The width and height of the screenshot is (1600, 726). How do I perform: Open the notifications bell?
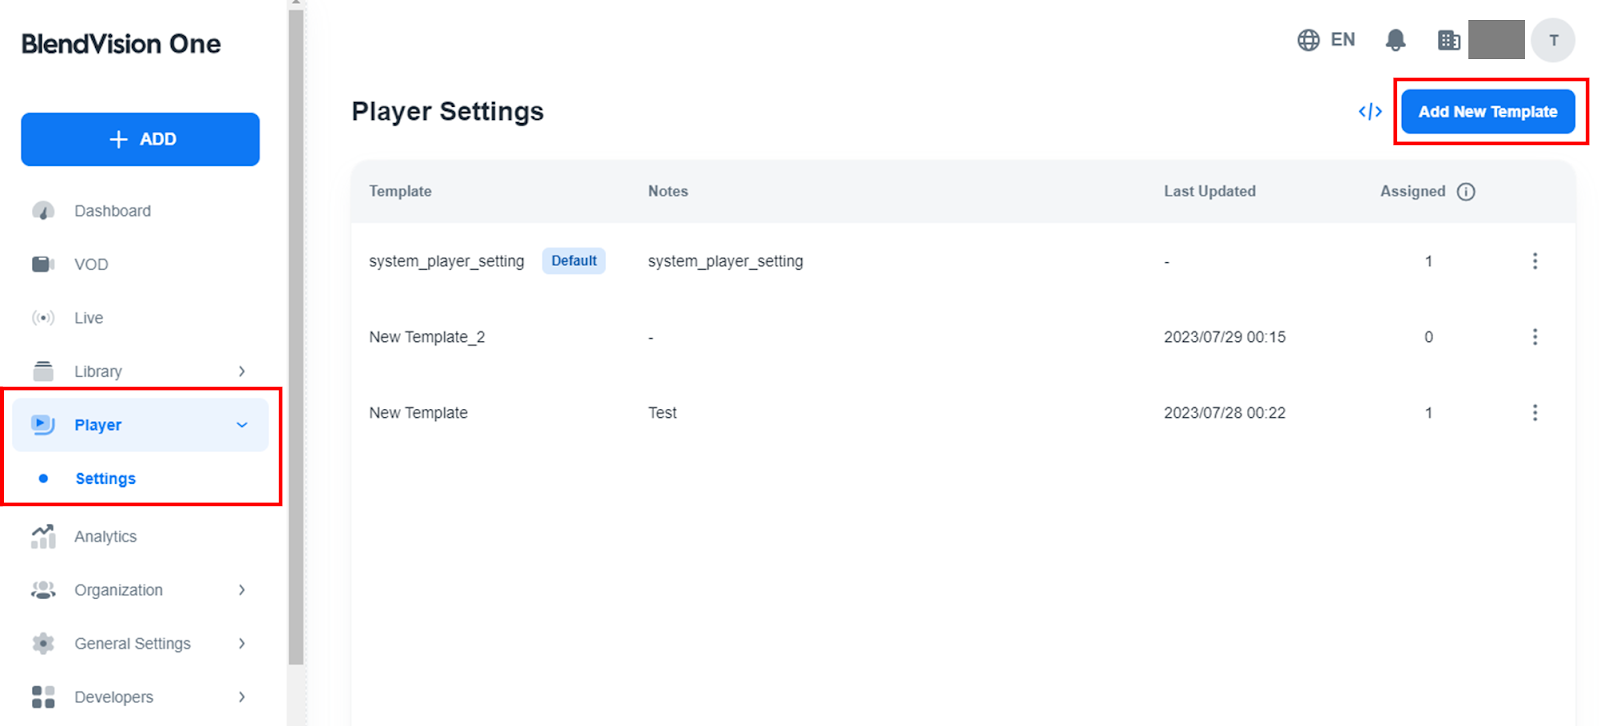(1395, 40)
